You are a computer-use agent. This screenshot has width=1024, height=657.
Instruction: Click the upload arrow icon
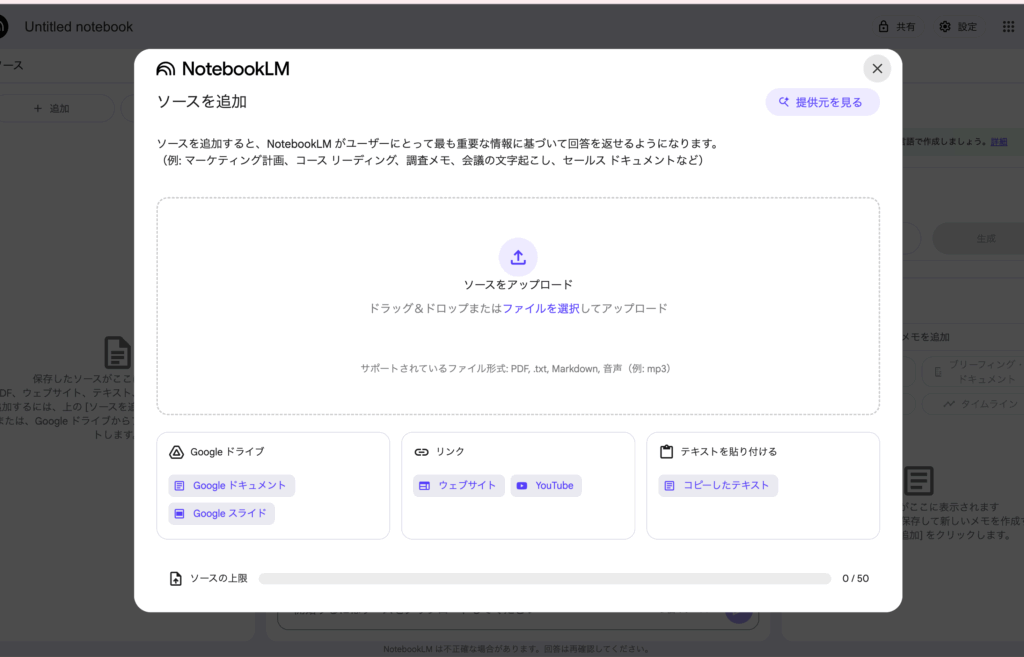tap(518, 257)
